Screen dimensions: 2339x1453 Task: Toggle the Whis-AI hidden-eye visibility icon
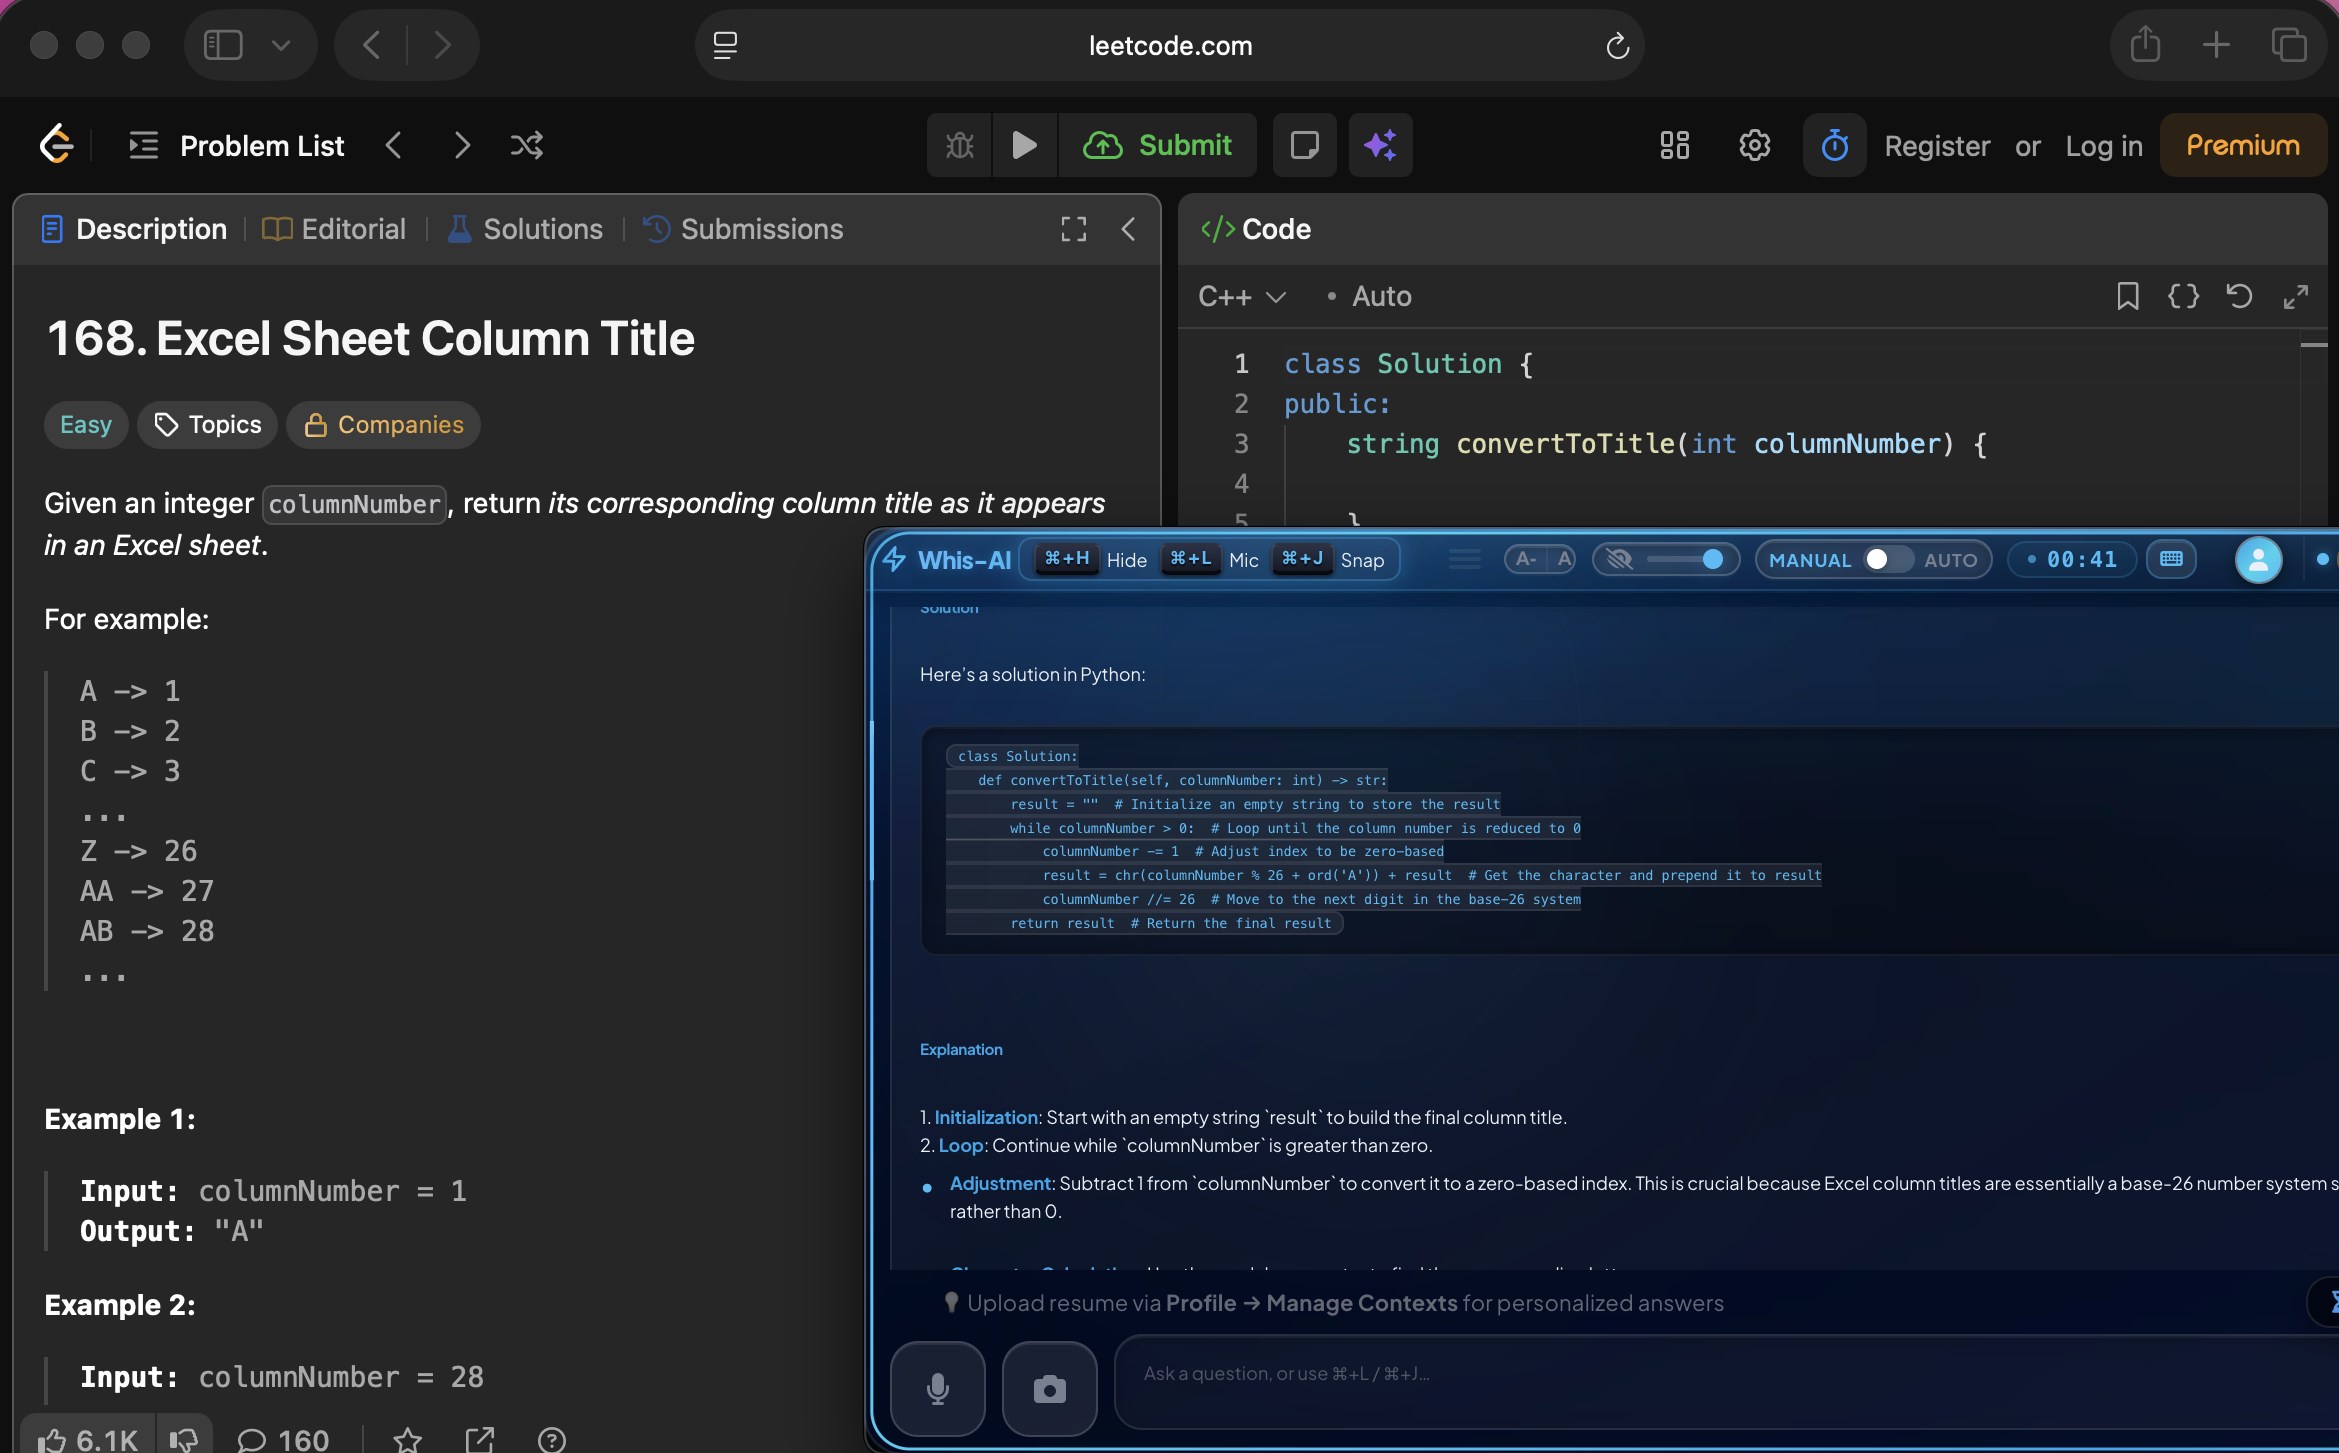(x=1620, y=559)
